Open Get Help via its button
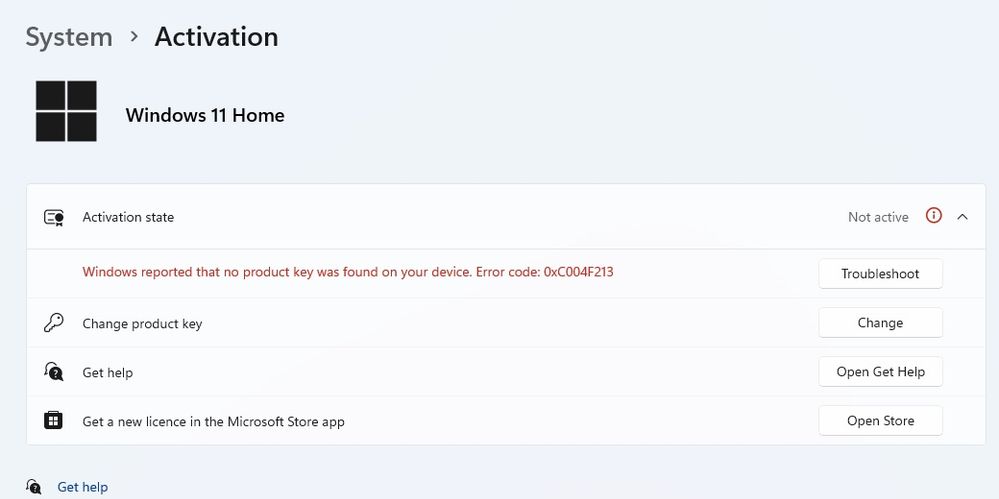This screenshot has width=999, height=499. coord(880,372)
